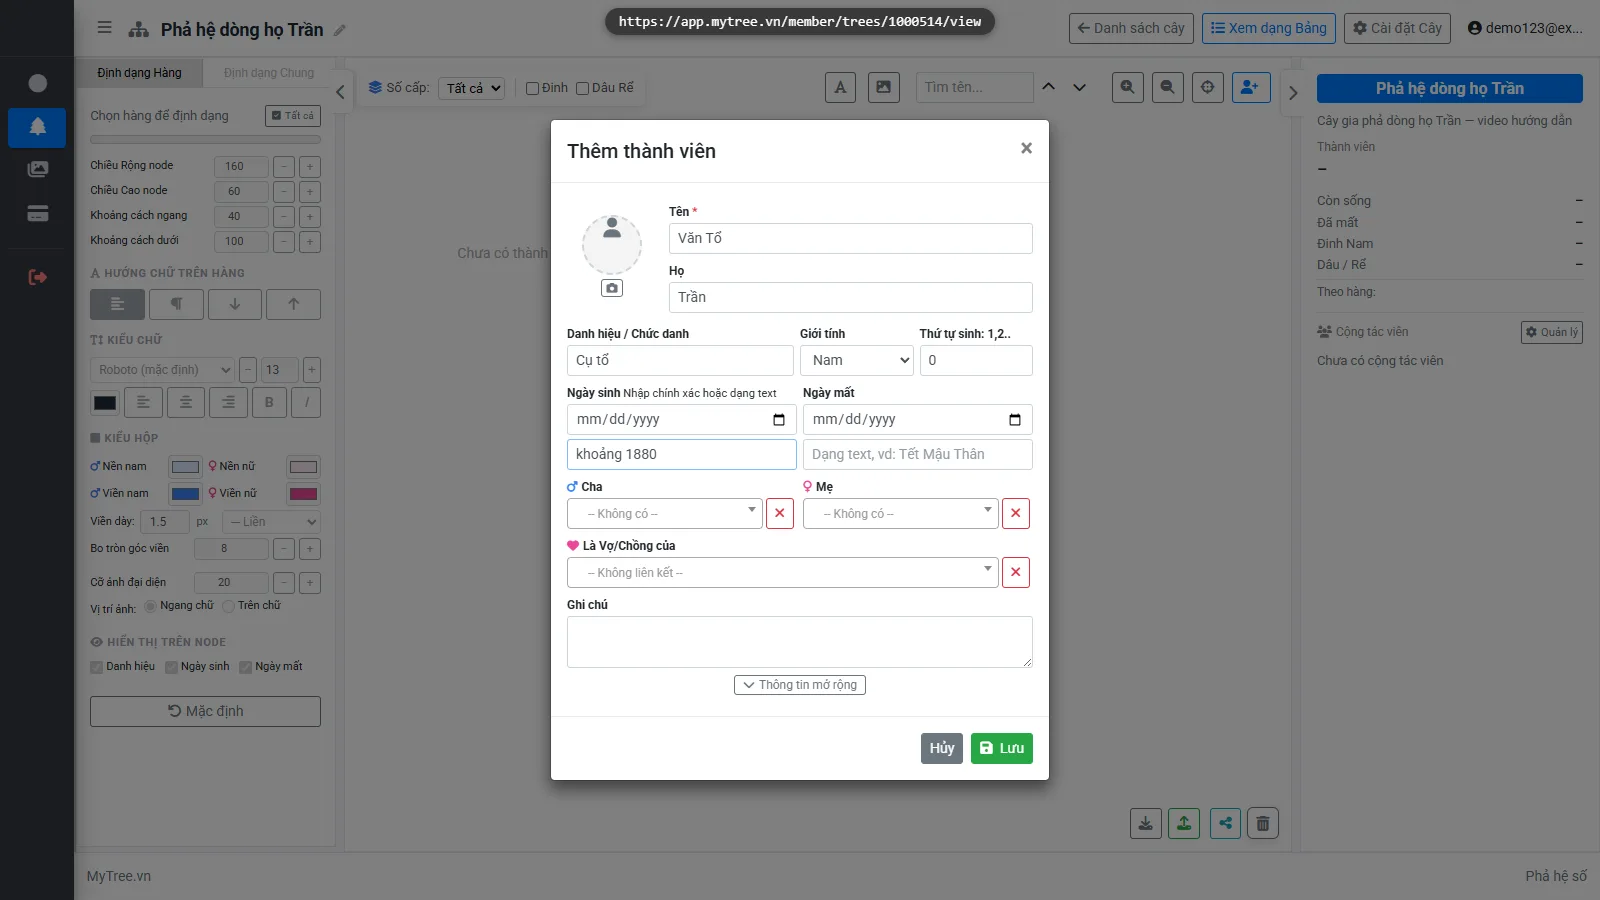The width and height of the screenshot is (1600, 900).
Task: Open the Viền nữ color swatch
Action: click(x=303, y=494)
